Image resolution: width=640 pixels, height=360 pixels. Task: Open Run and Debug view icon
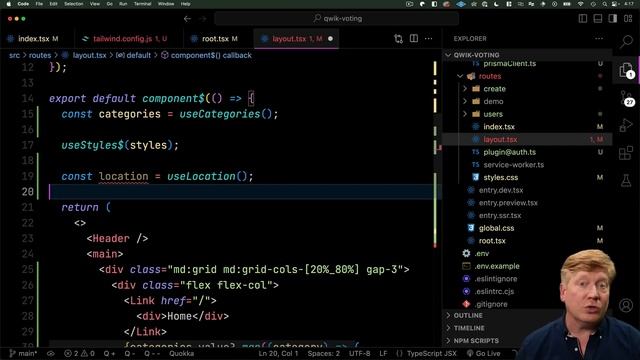[626, 125]
